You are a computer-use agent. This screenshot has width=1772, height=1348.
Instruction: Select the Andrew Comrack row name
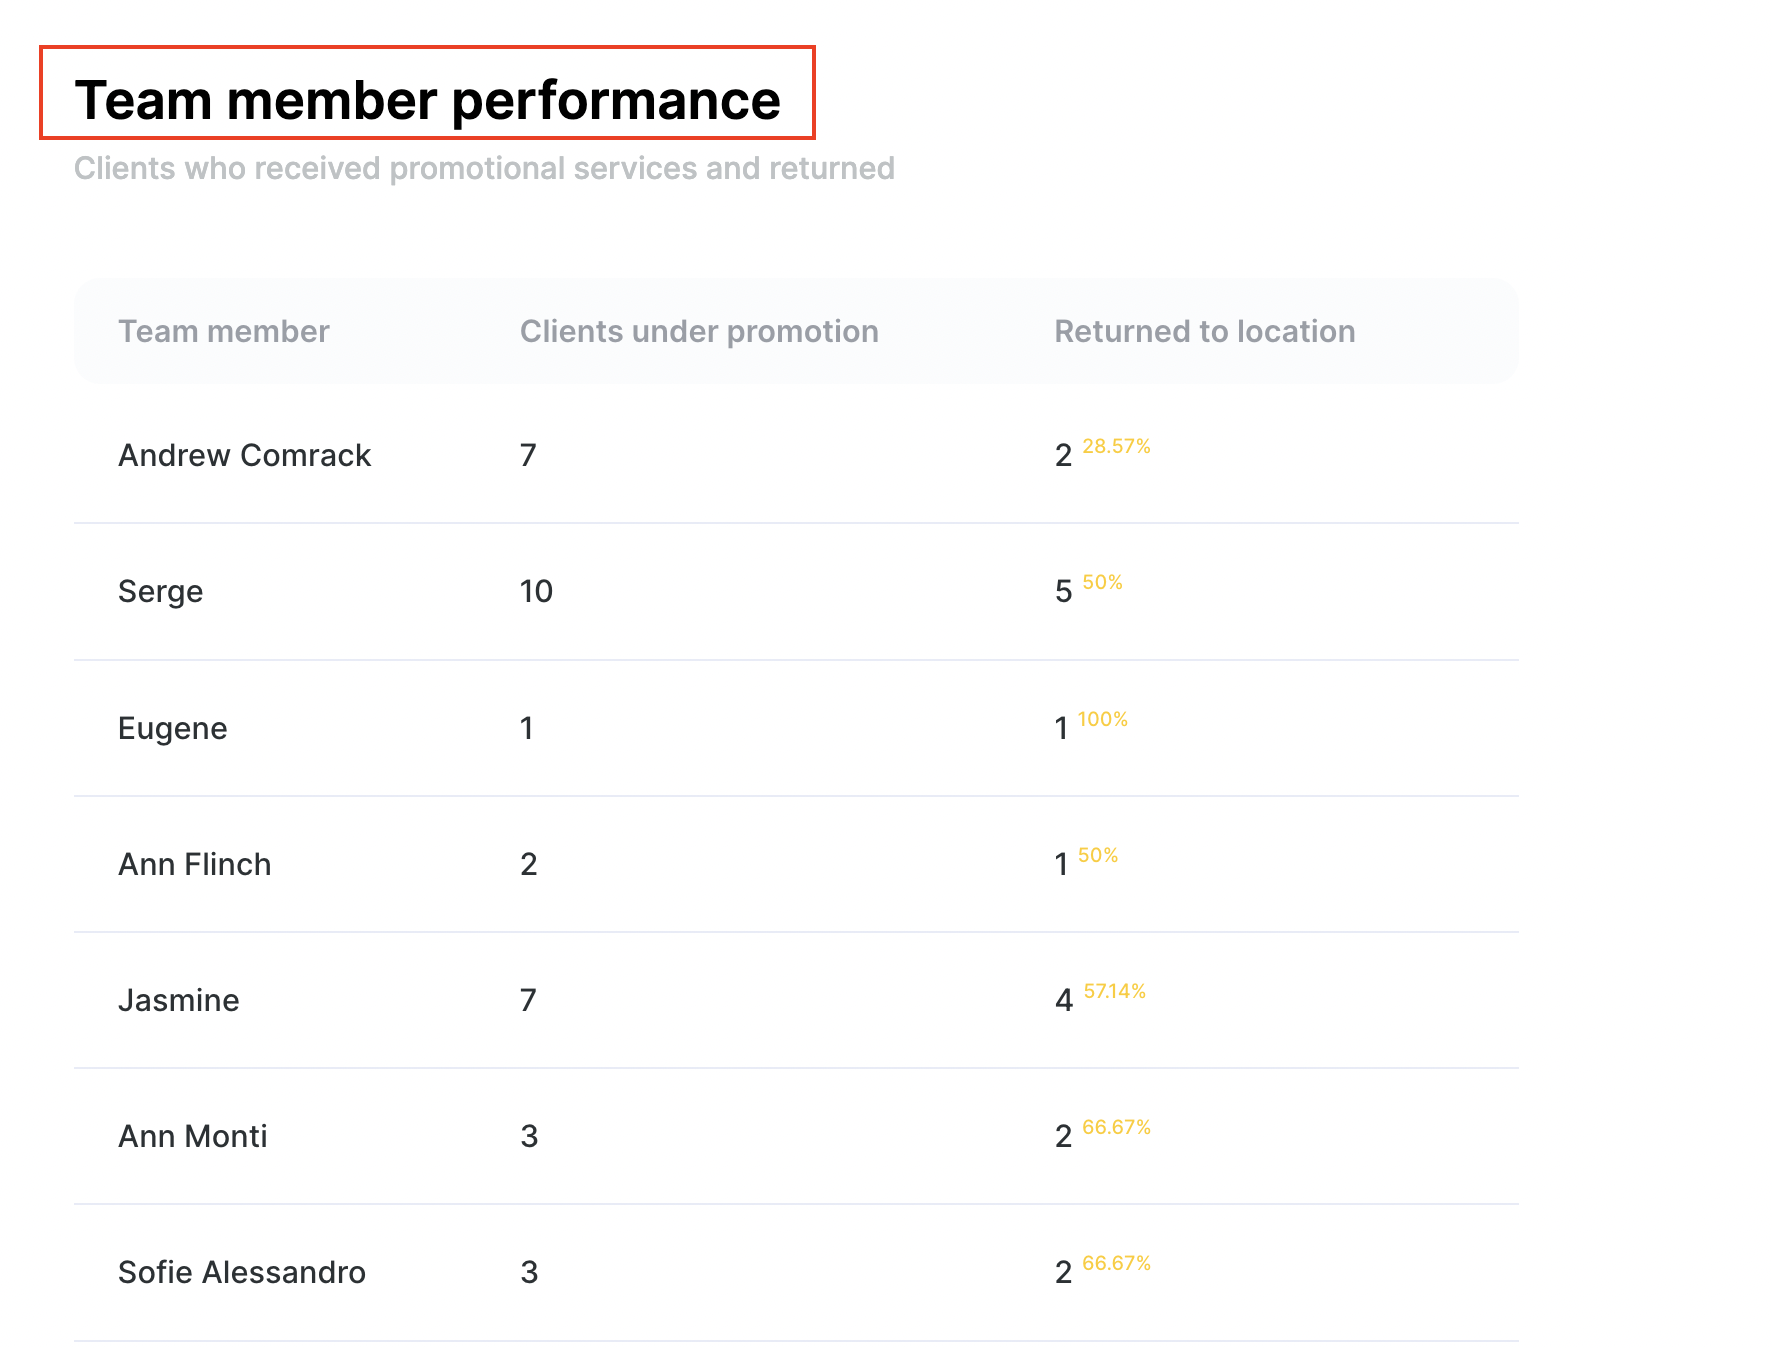pos(244,456)
